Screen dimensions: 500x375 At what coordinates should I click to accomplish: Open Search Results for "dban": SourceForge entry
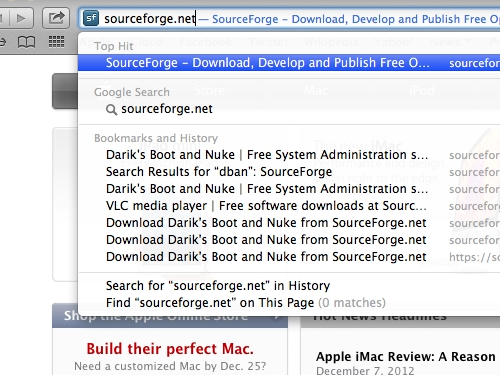tap(289, 172)
